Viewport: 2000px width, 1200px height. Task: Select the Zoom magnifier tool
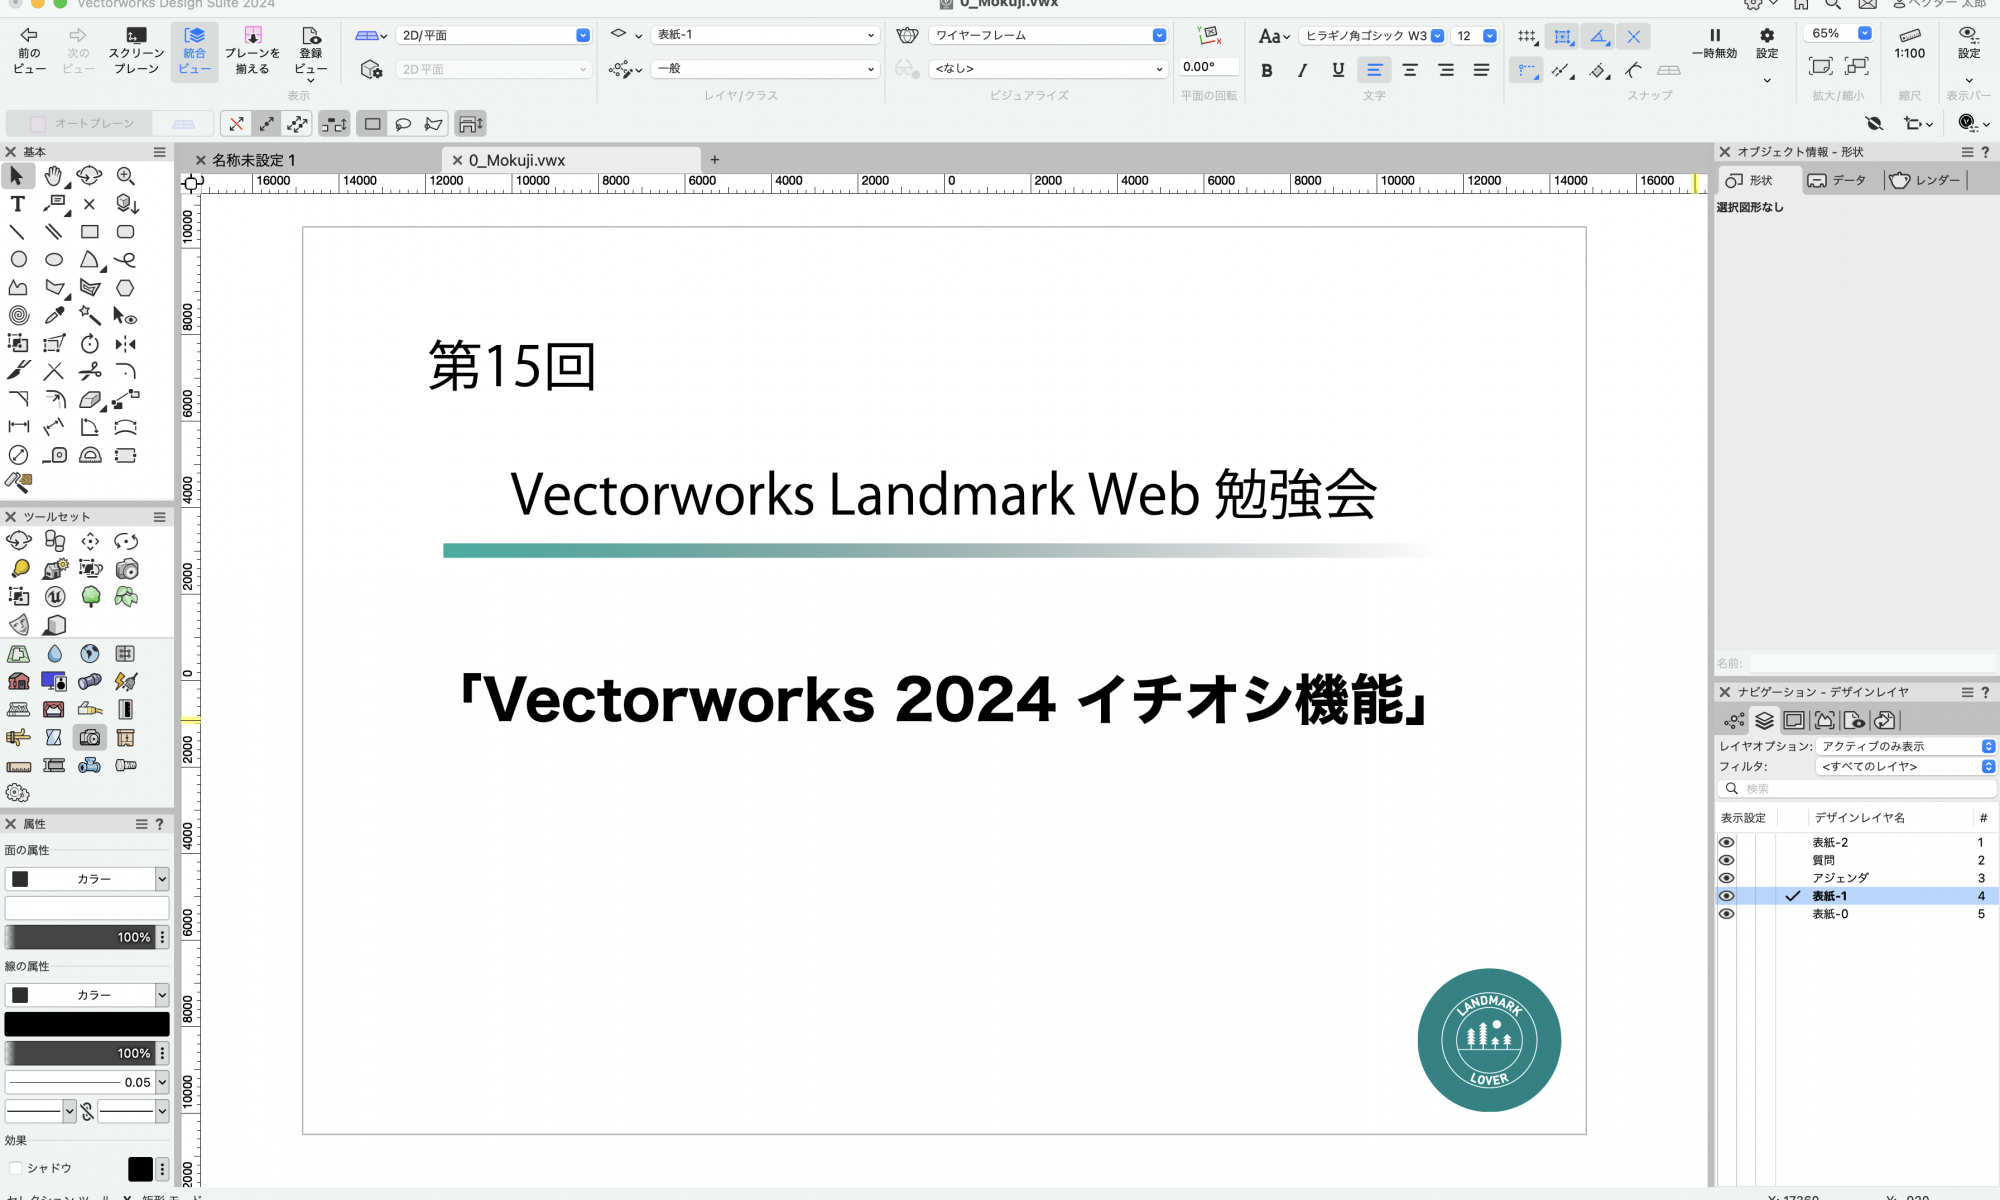125,176
